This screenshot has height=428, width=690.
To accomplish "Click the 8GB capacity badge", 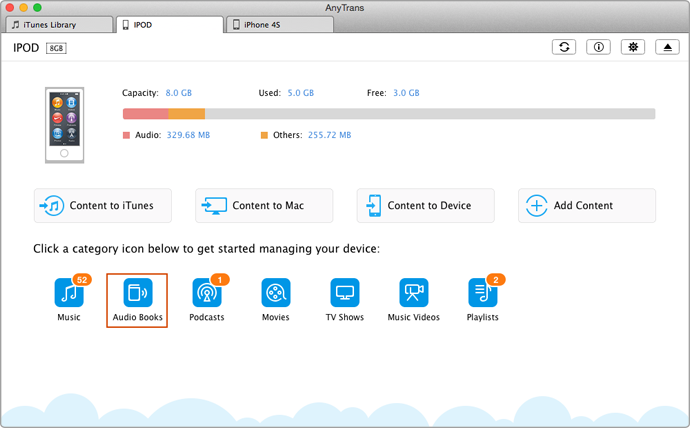I will coord(56,48).
